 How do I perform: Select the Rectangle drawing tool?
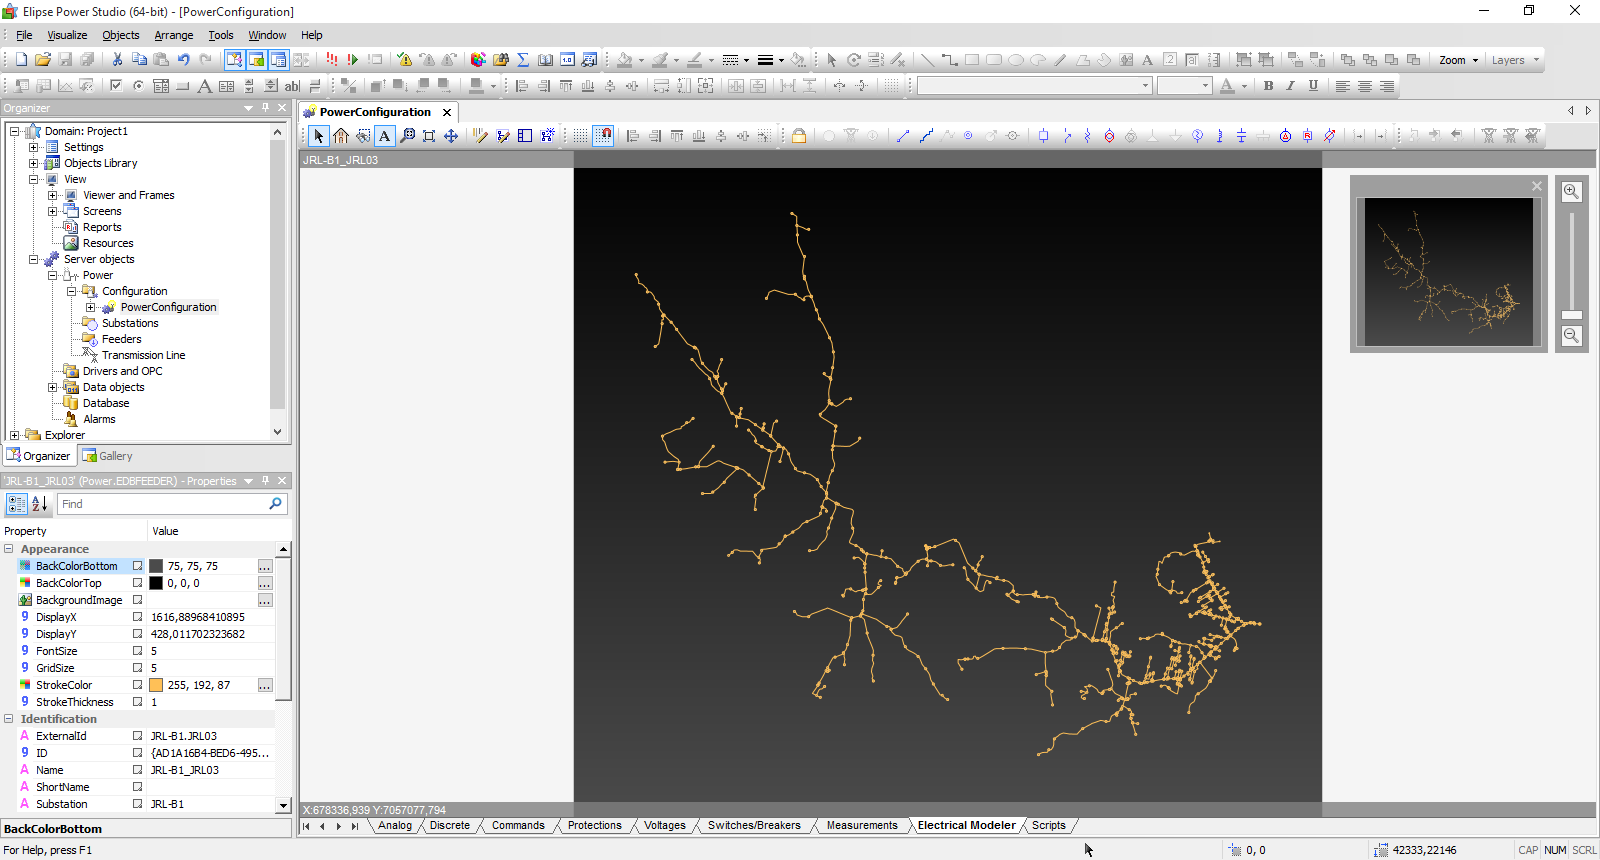point(971,60)
